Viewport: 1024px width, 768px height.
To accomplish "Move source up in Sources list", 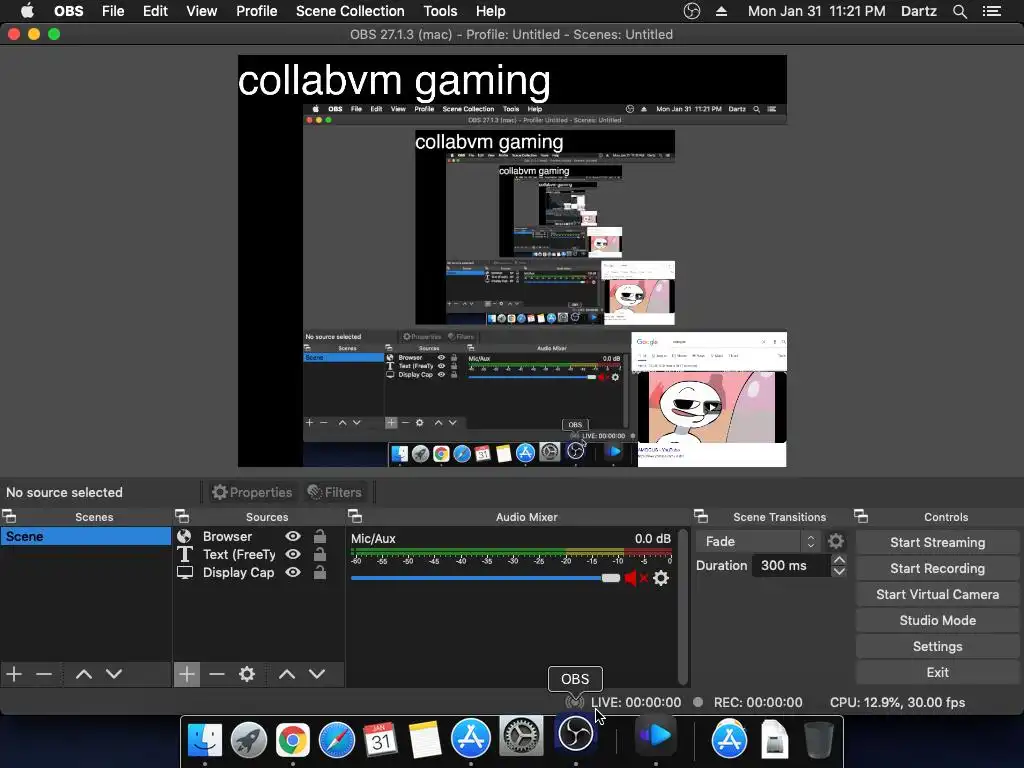I will tap(287, 674).
